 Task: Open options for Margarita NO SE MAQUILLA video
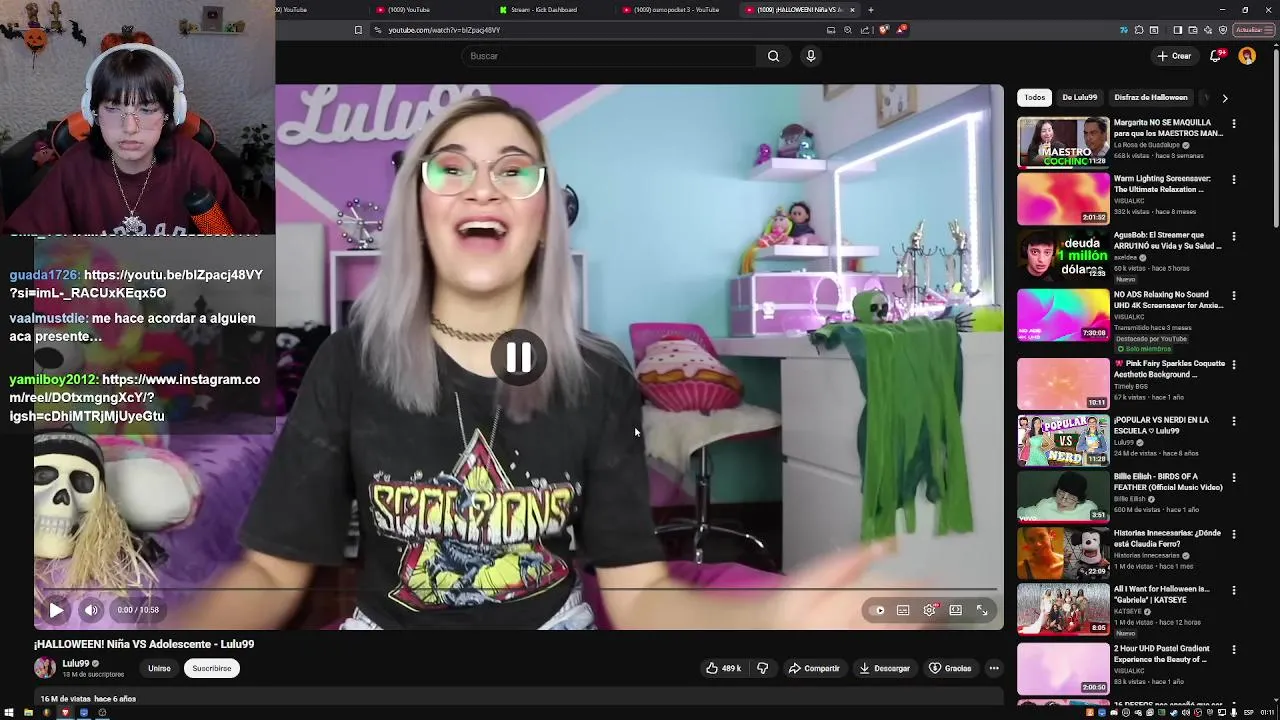click(1234, 124)
